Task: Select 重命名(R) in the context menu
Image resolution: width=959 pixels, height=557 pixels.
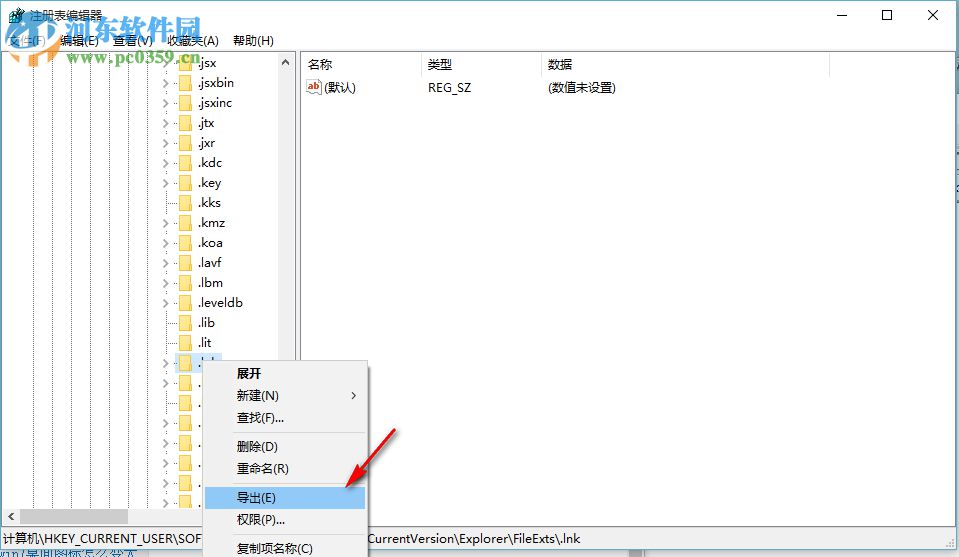Action: tap(285, 469)
